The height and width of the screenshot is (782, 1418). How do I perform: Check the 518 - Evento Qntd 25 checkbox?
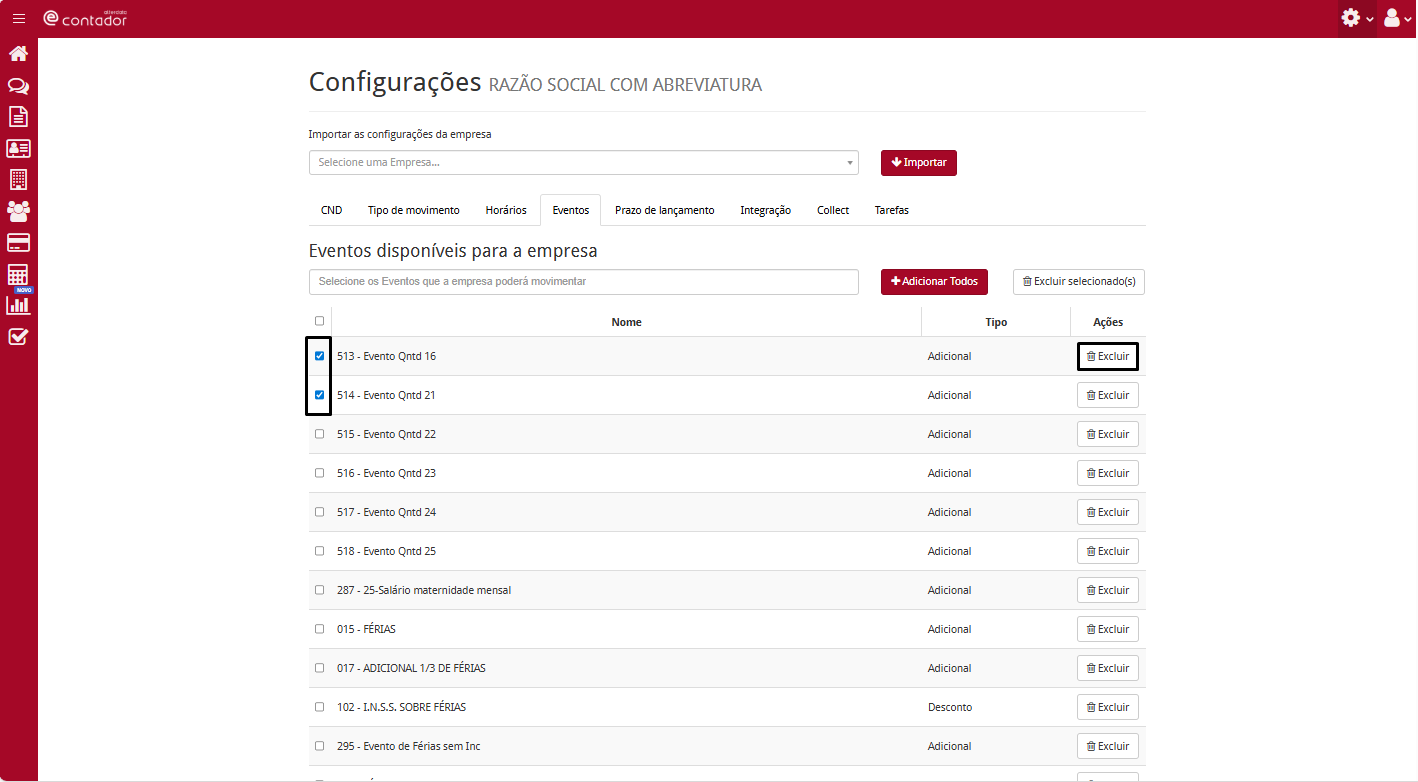(320, 551)
